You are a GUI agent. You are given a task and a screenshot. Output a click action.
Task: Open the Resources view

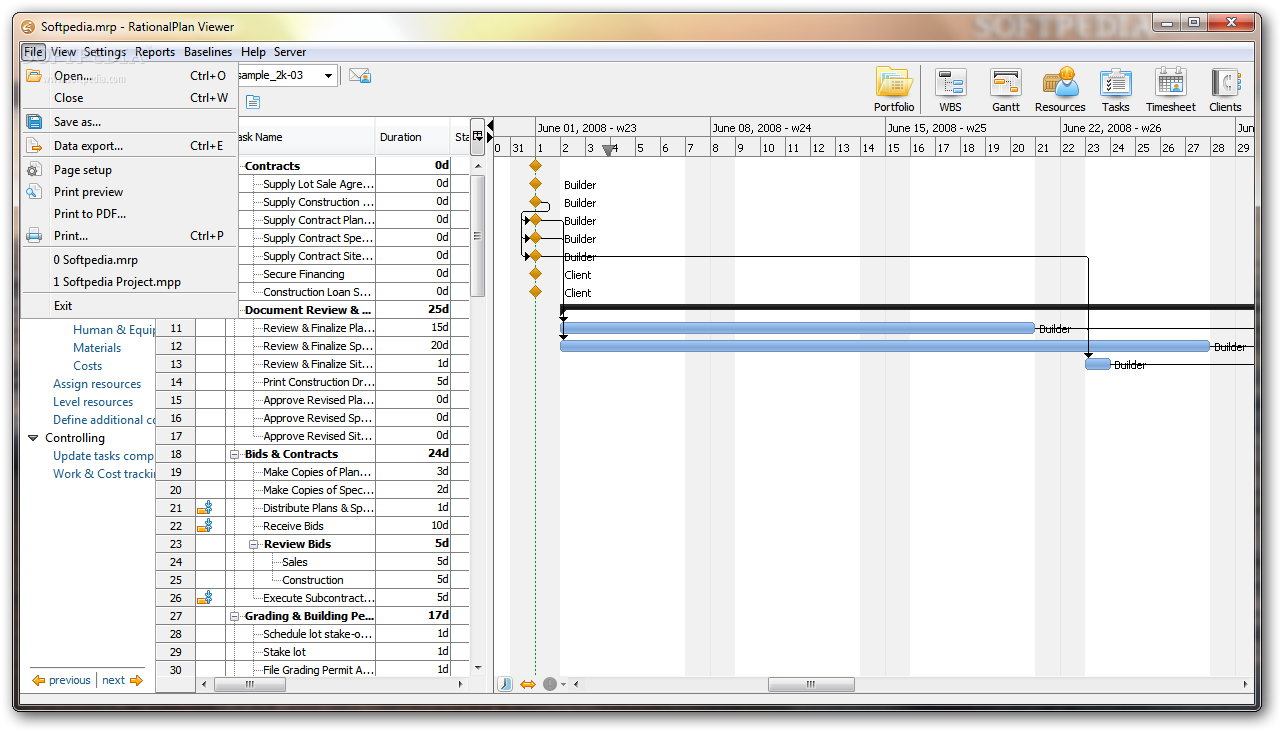(x=1060, y=90)
